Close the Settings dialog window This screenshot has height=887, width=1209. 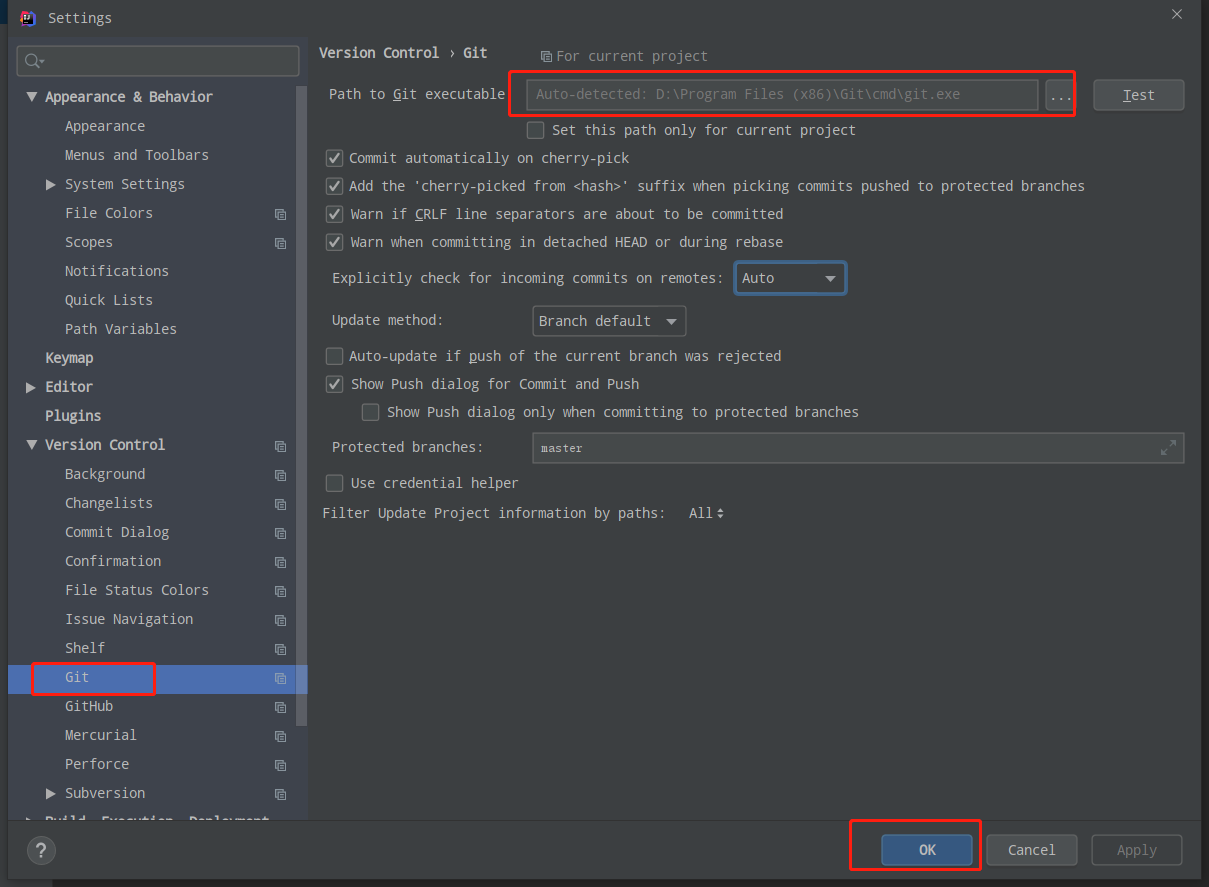1177,14
